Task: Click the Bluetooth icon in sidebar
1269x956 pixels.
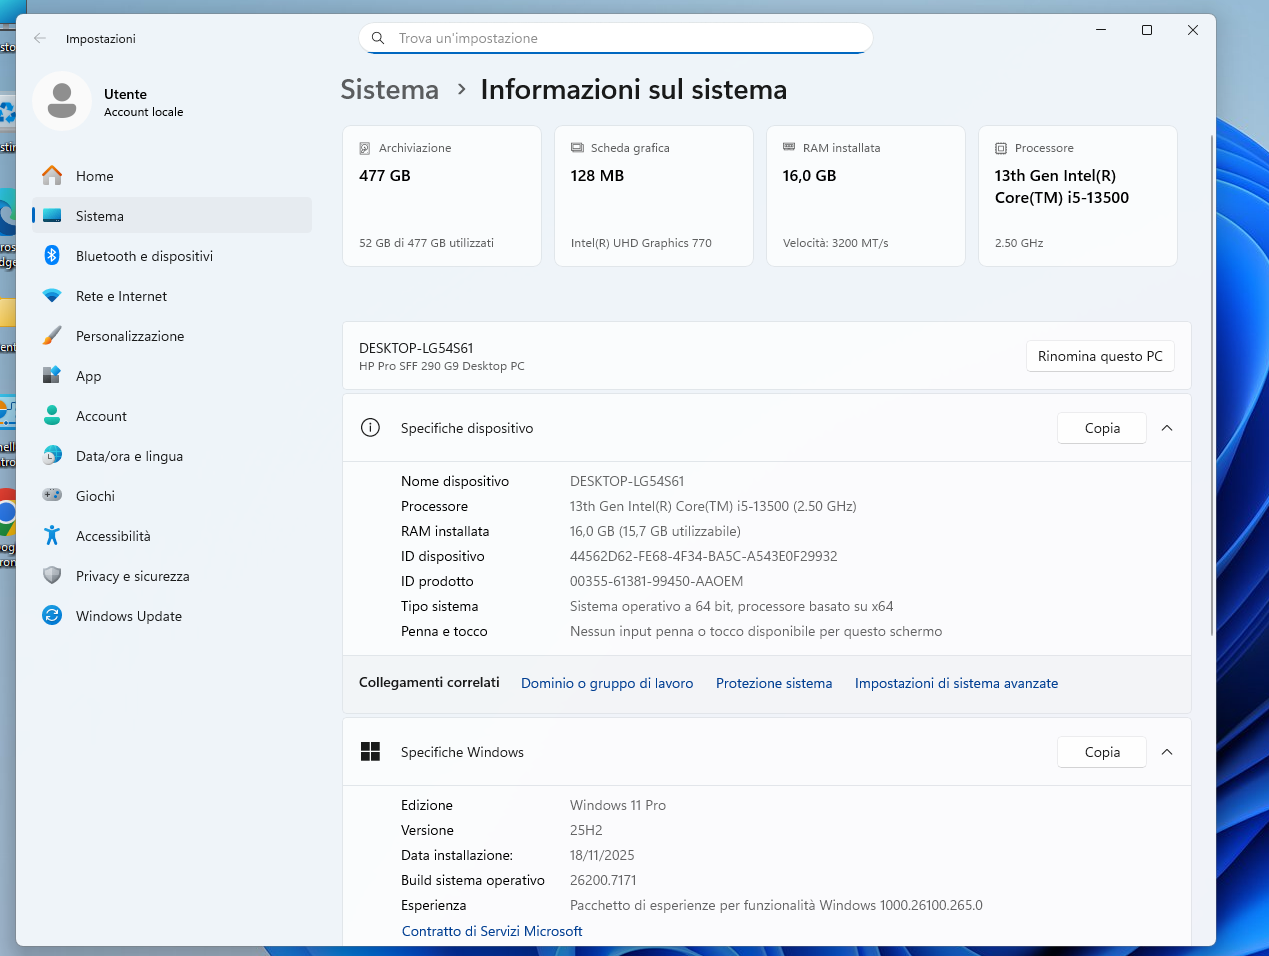Action: click(x=52, y=256)
